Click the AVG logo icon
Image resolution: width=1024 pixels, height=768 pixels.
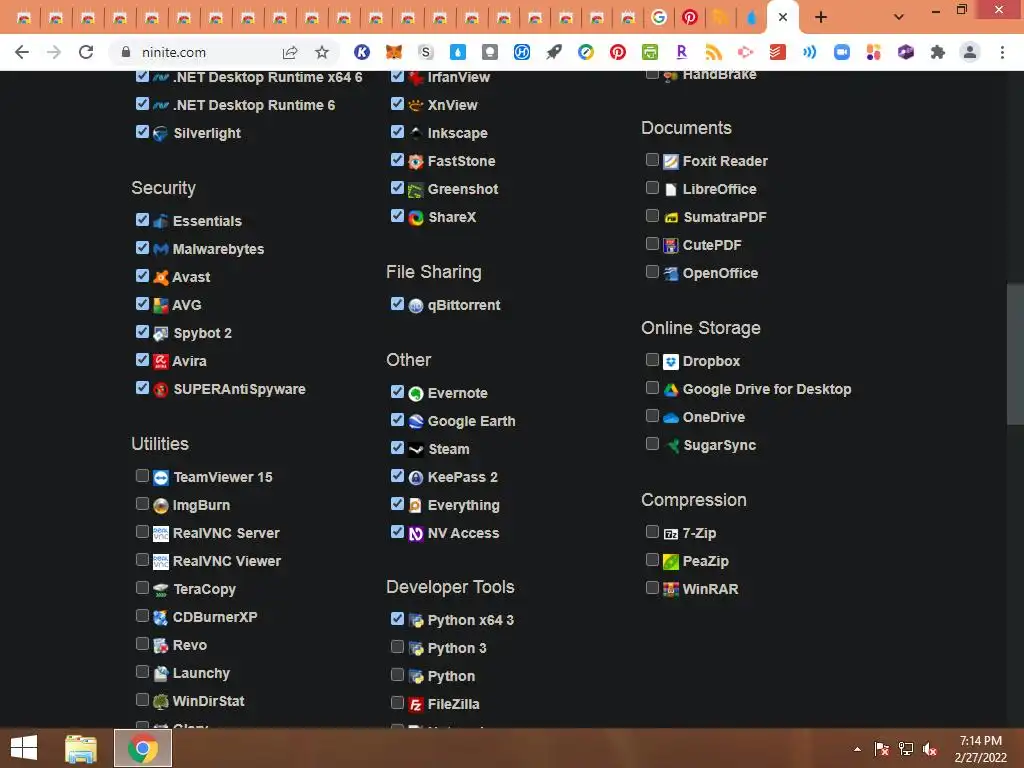point(161,305)
